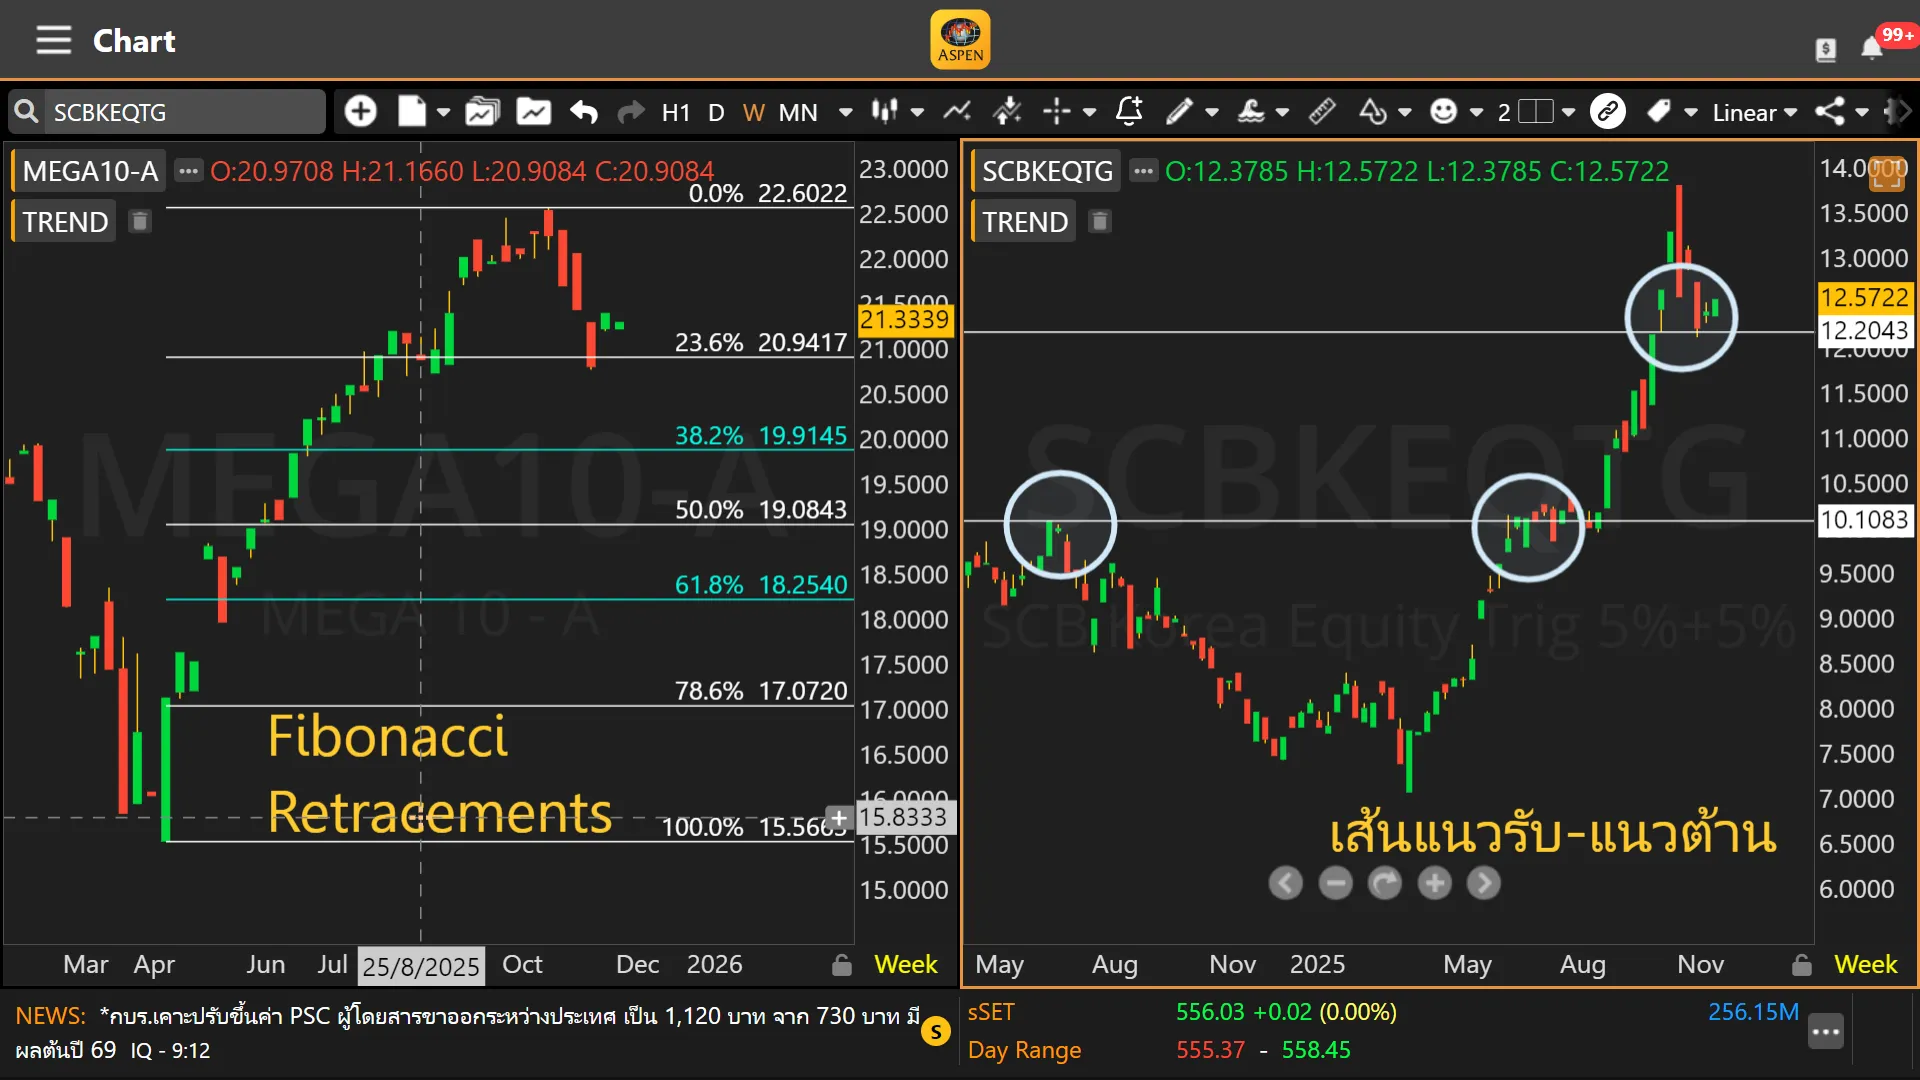Screen dimensions: 1920x1080
Task: Select the ruler measurement tool
Action: [x=1322, y=112]
